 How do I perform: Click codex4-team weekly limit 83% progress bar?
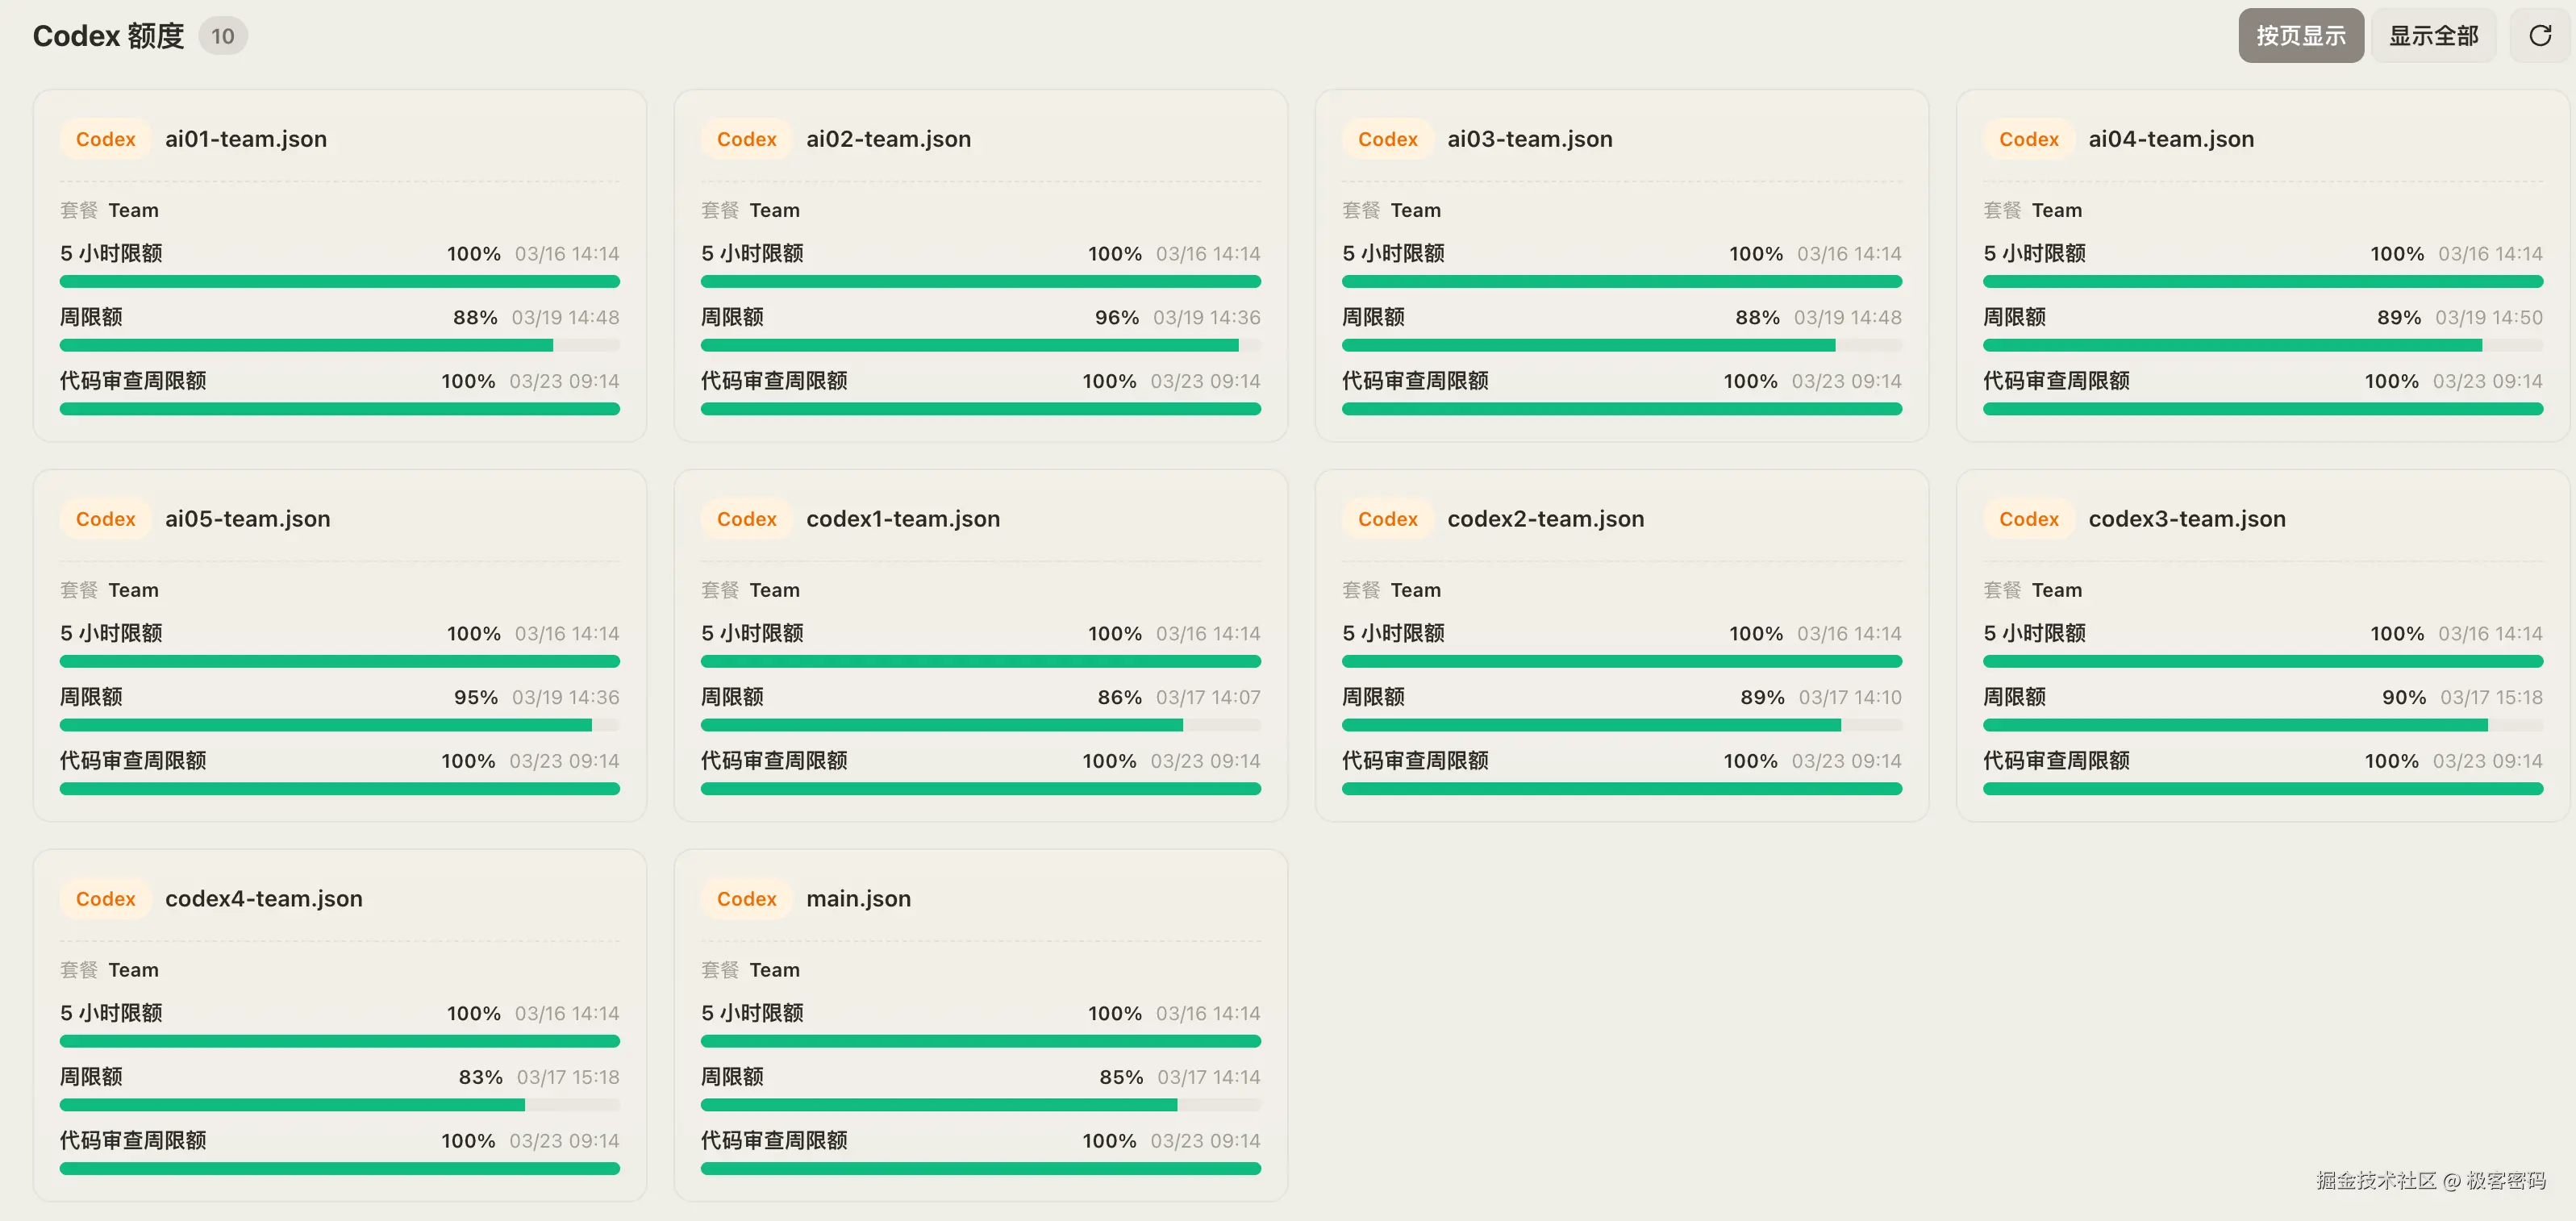[339, 1105]
